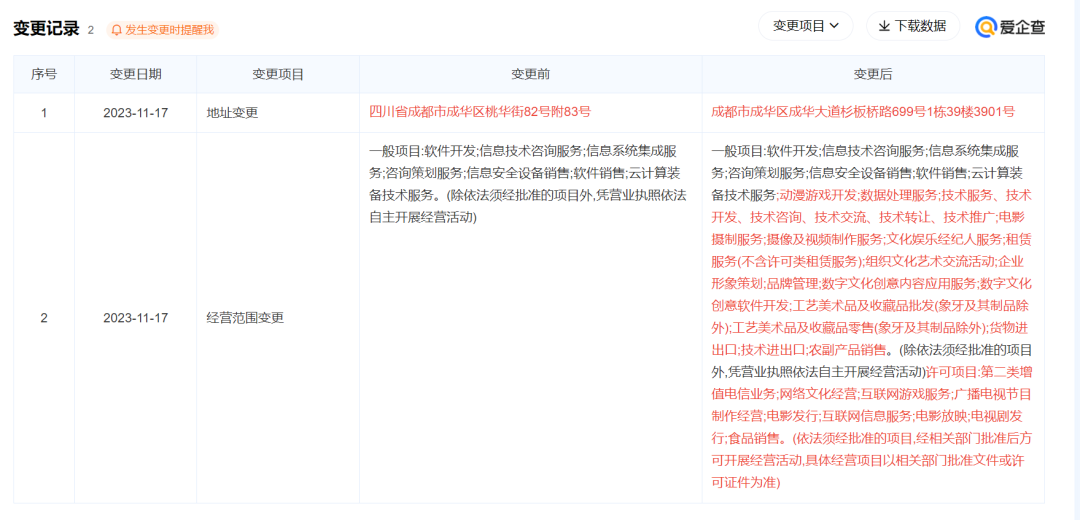Click the 变更记录 section heading
This screenshot has width=1080, height=520.
46,29
